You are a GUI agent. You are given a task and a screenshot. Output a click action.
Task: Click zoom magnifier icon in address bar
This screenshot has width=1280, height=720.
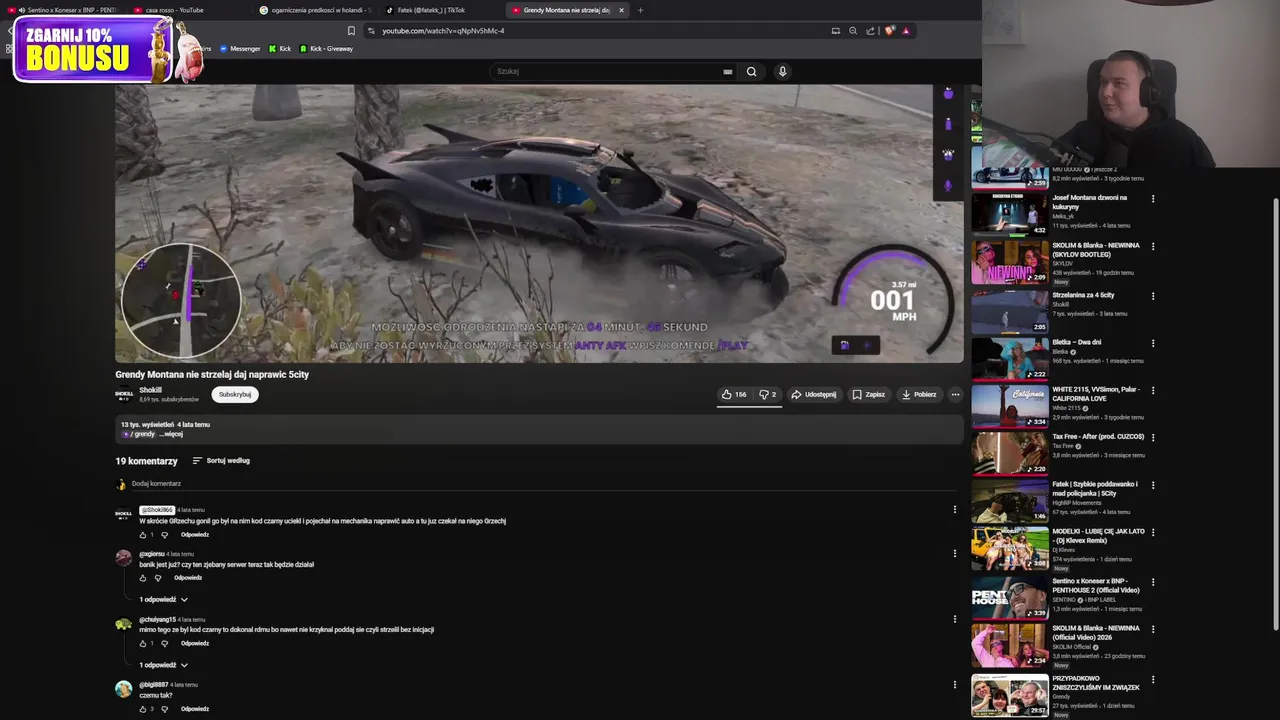click(x=853, y=31)
